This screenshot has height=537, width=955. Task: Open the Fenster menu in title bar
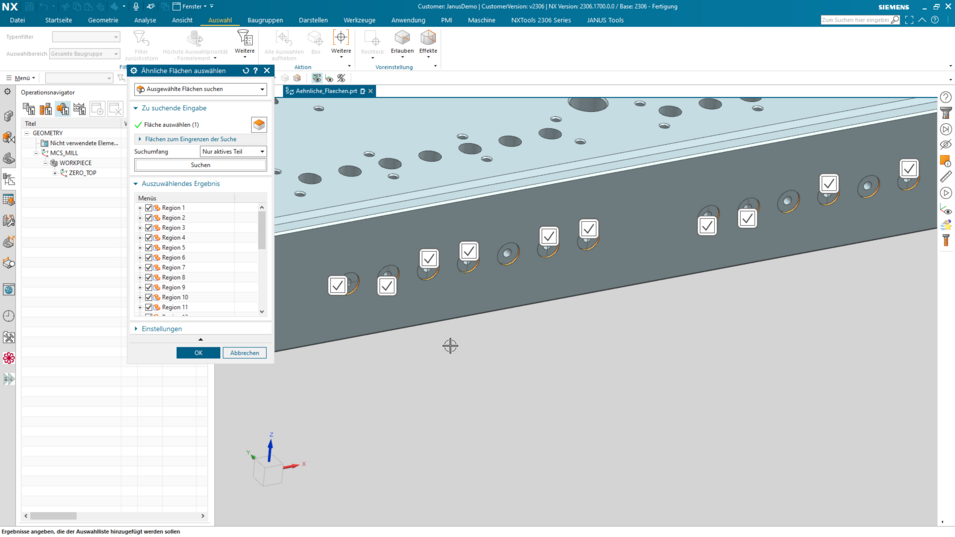click(191, 6)
